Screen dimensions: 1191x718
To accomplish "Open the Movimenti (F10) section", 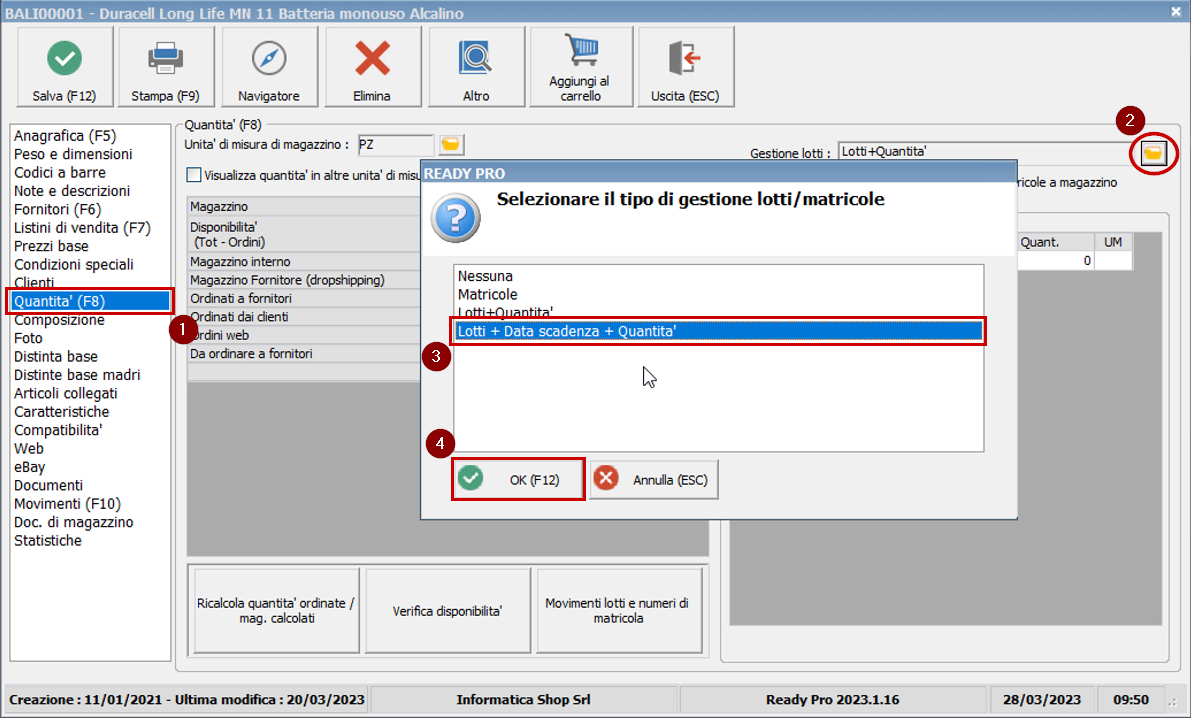I will pyautogui.click(x=64, y=503).
